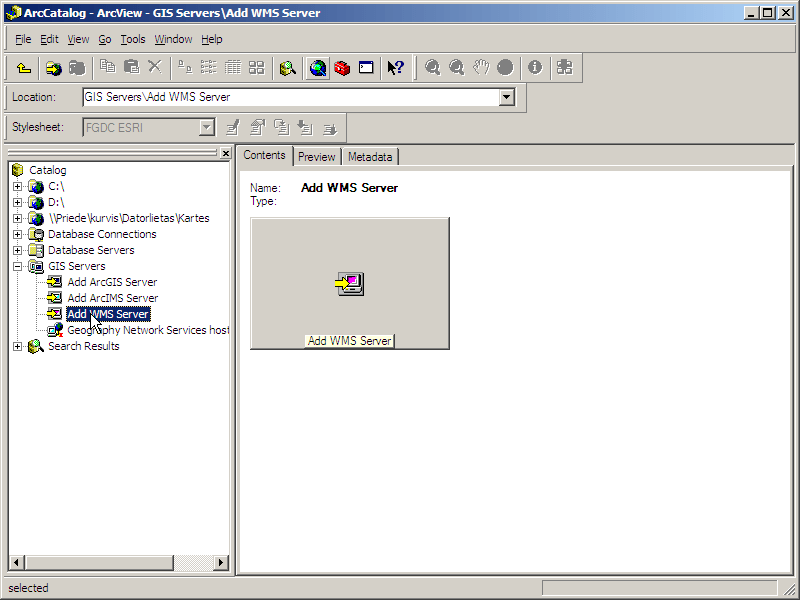Select the Contents tab

[x=264, y=155]
